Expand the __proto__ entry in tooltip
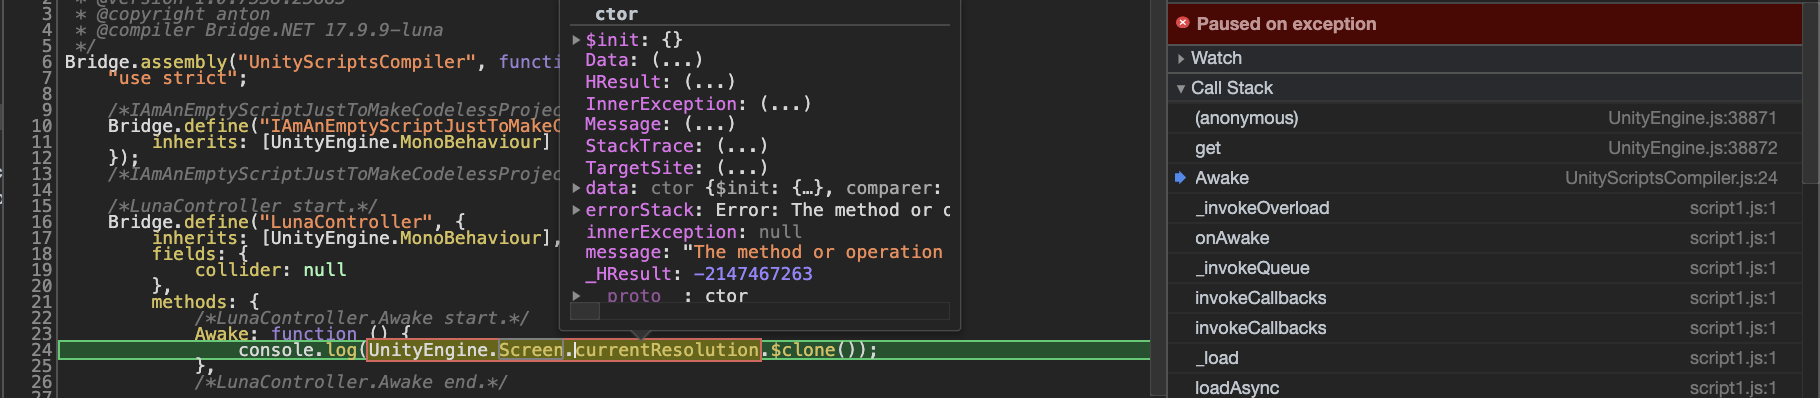The width and height of the screenshot is (1820, 398). [x=576, y=296]
